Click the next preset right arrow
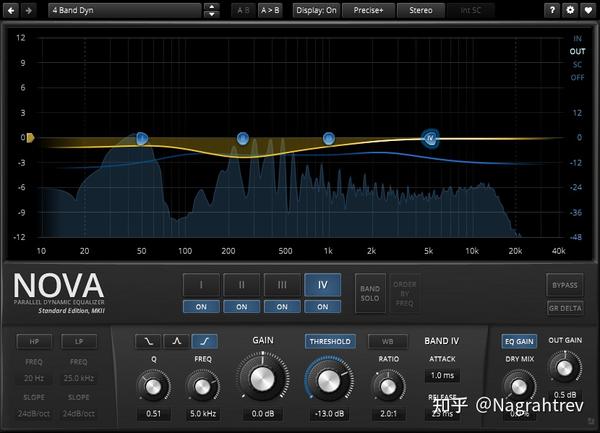 (x=29, y=10)
